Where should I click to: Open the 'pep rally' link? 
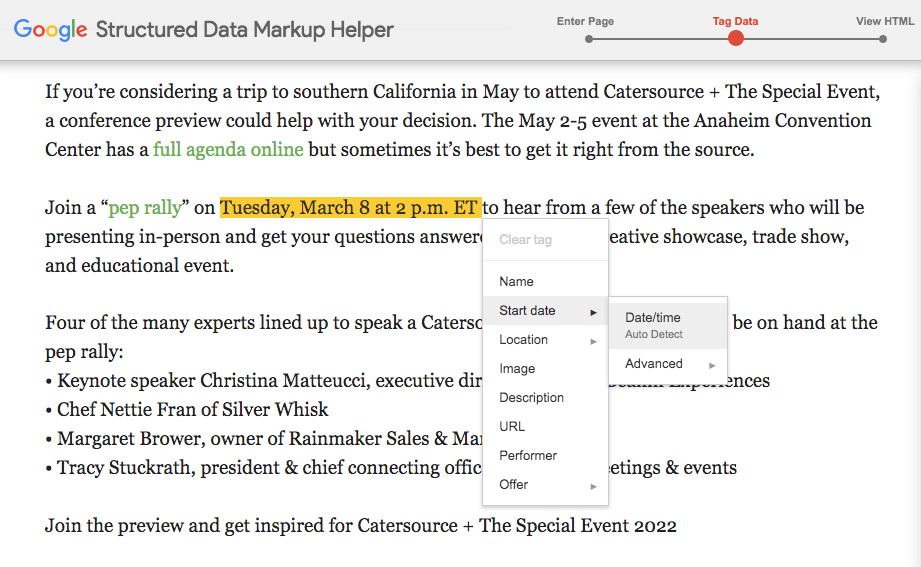(x=145, y=208)
